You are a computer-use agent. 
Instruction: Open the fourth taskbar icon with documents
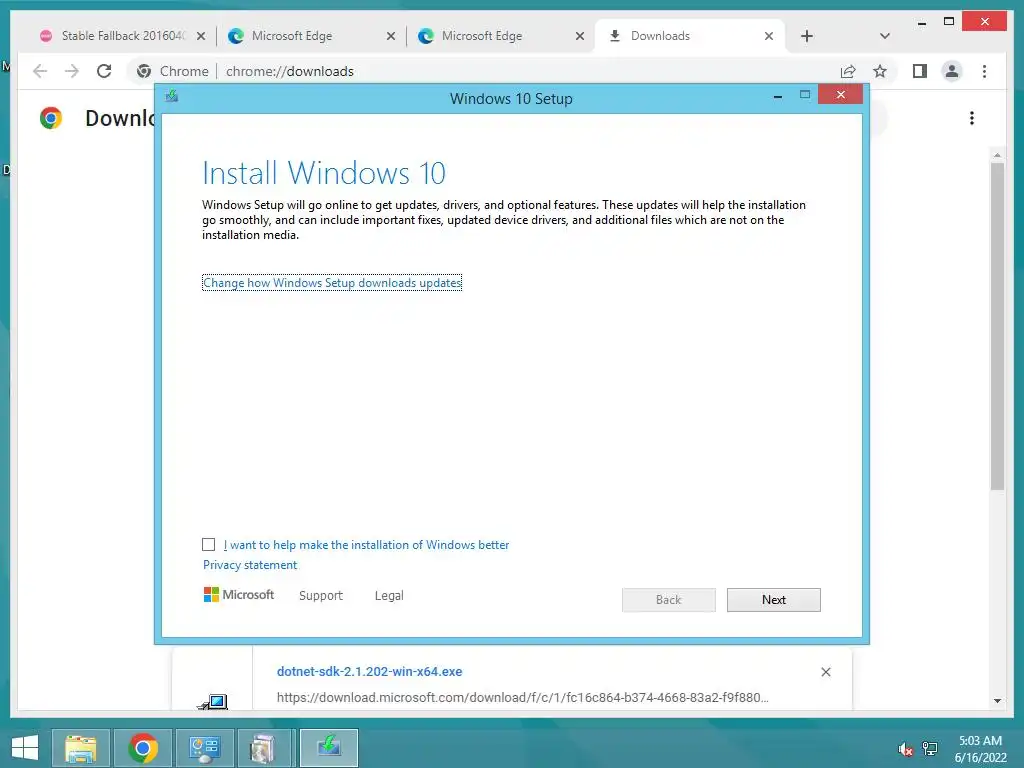click(266, 748)
